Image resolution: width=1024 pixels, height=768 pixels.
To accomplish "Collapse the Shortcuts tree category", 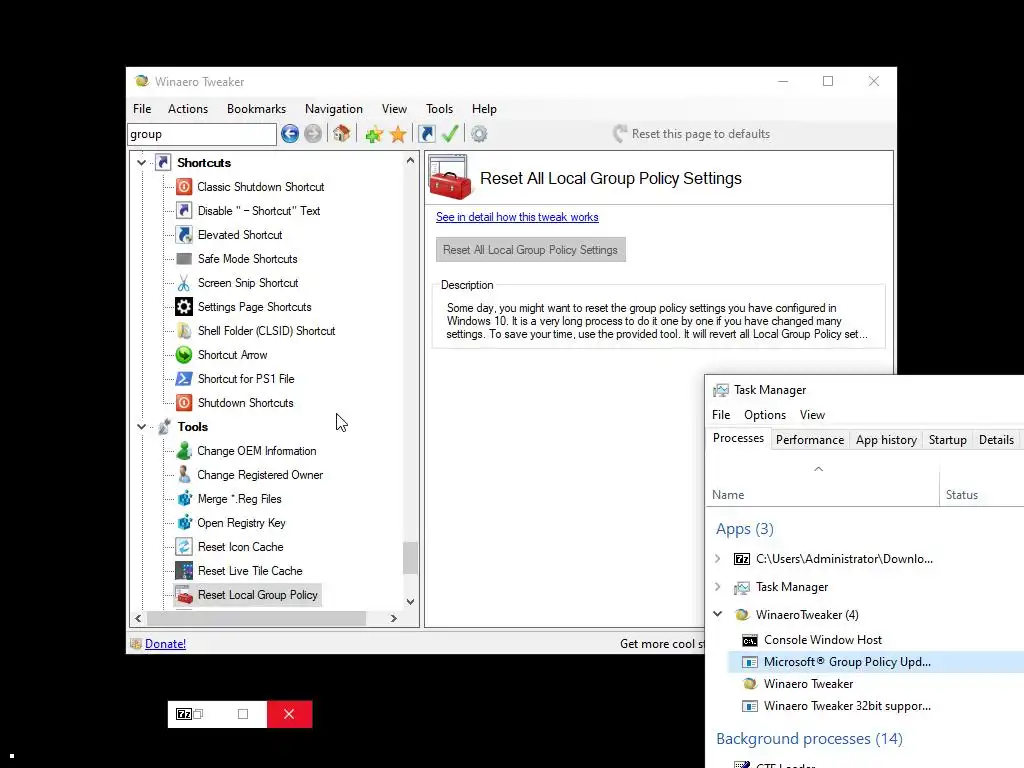I will pyautogui.click(x=142, y=163).
